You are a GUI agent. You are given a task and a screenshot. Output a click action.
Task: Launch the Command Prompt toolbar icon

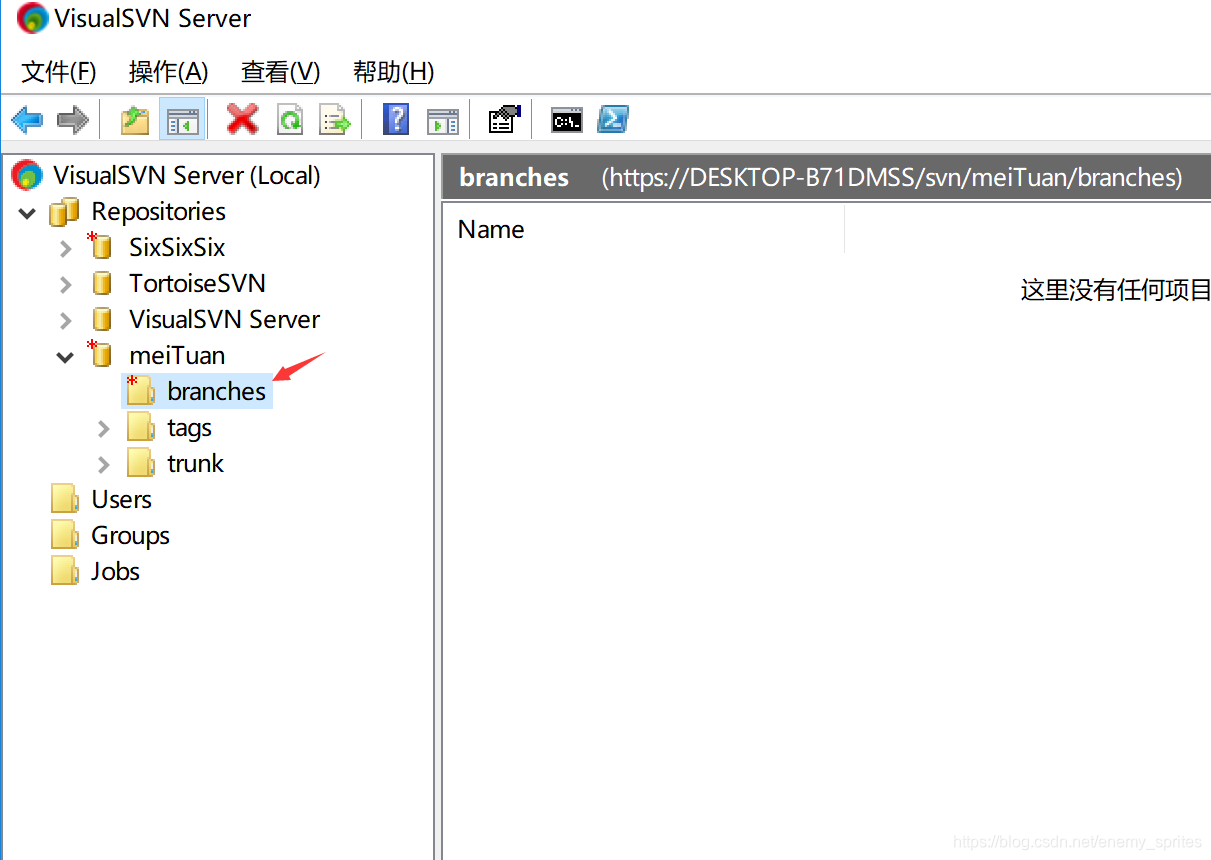pos(567,121)
